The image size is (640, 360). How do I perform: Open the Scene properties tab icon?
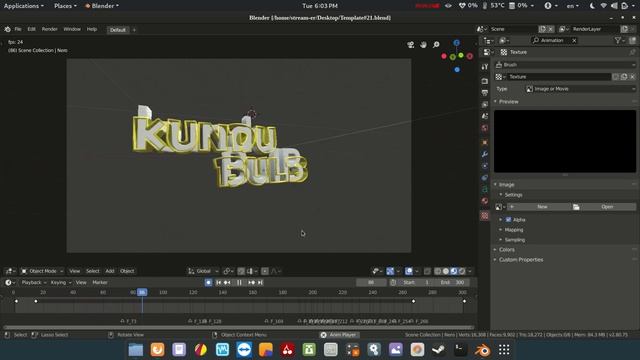pyautogui.click(x=484, y=116)
